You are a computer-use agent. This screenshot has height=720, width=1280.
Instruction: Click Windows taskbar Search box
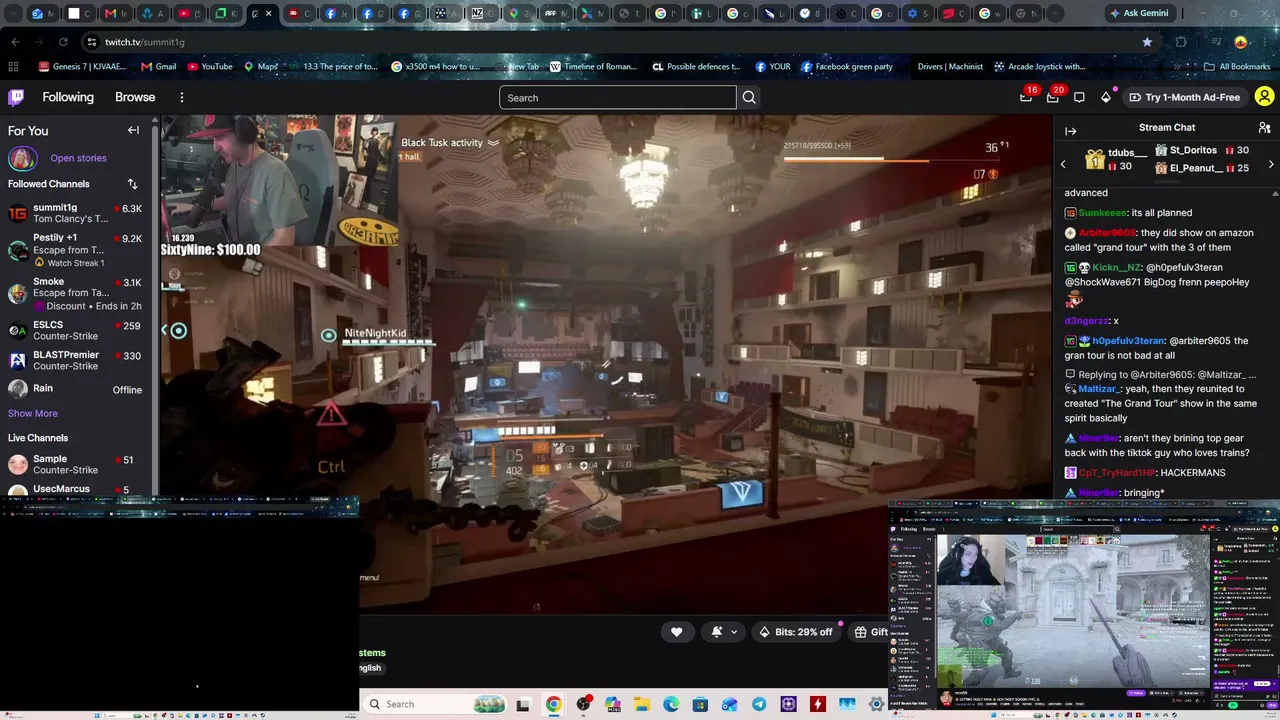(x=433, y=704)
